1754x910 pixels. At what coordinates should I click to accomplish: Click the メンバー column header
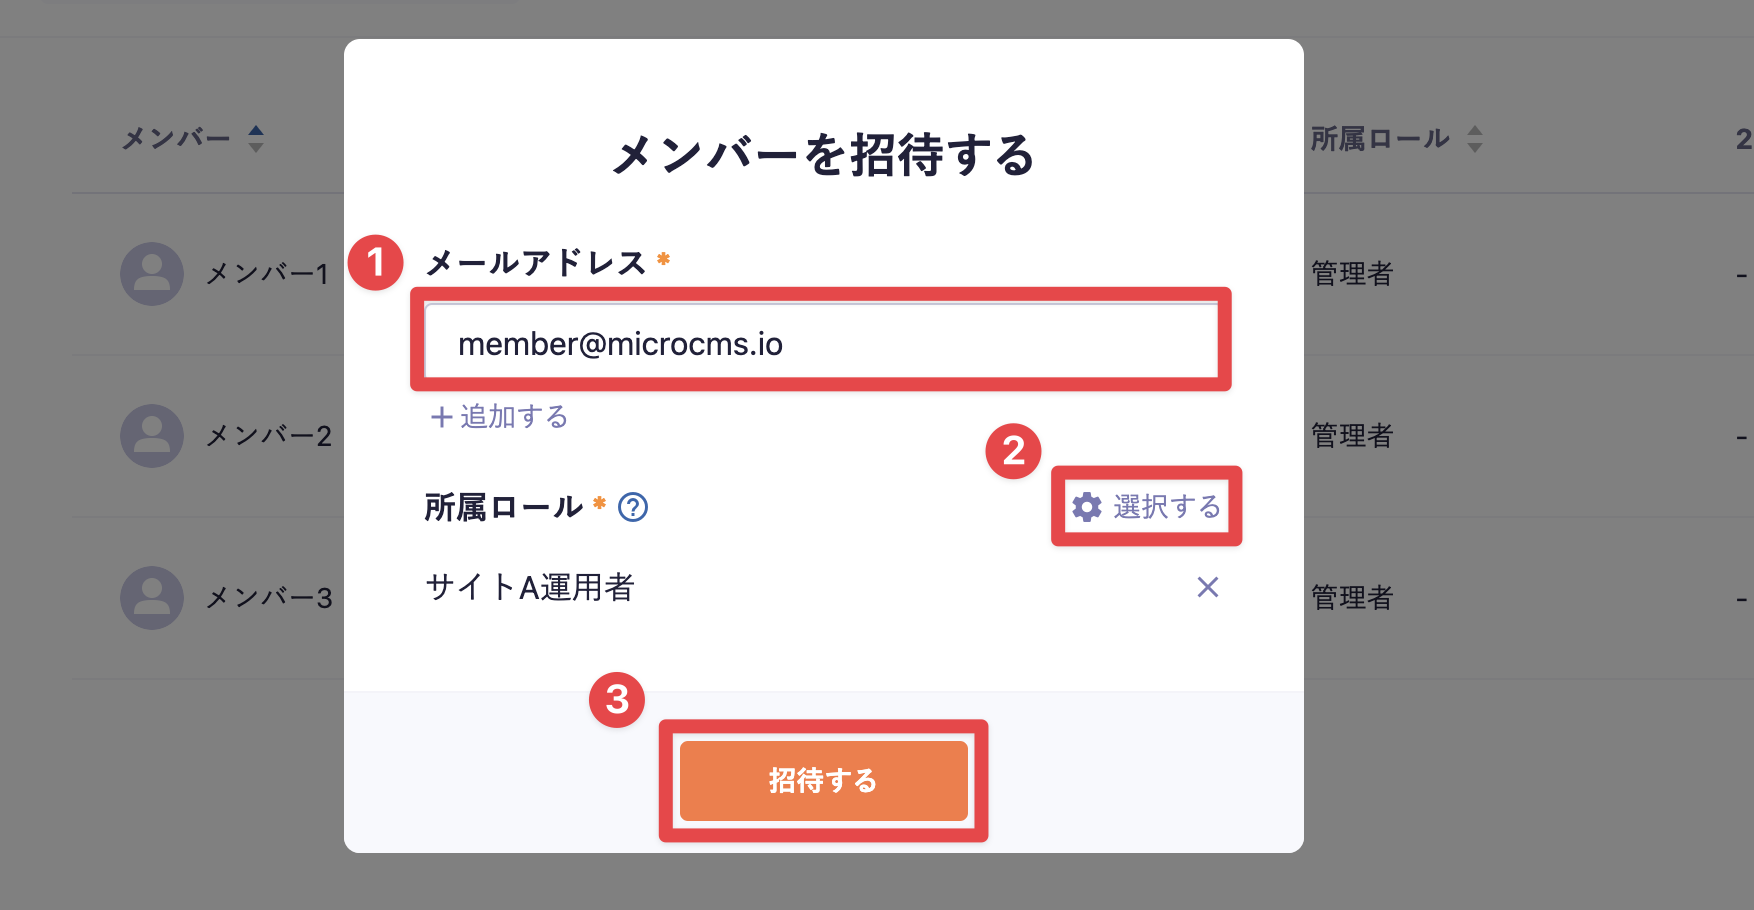[173, 139]
